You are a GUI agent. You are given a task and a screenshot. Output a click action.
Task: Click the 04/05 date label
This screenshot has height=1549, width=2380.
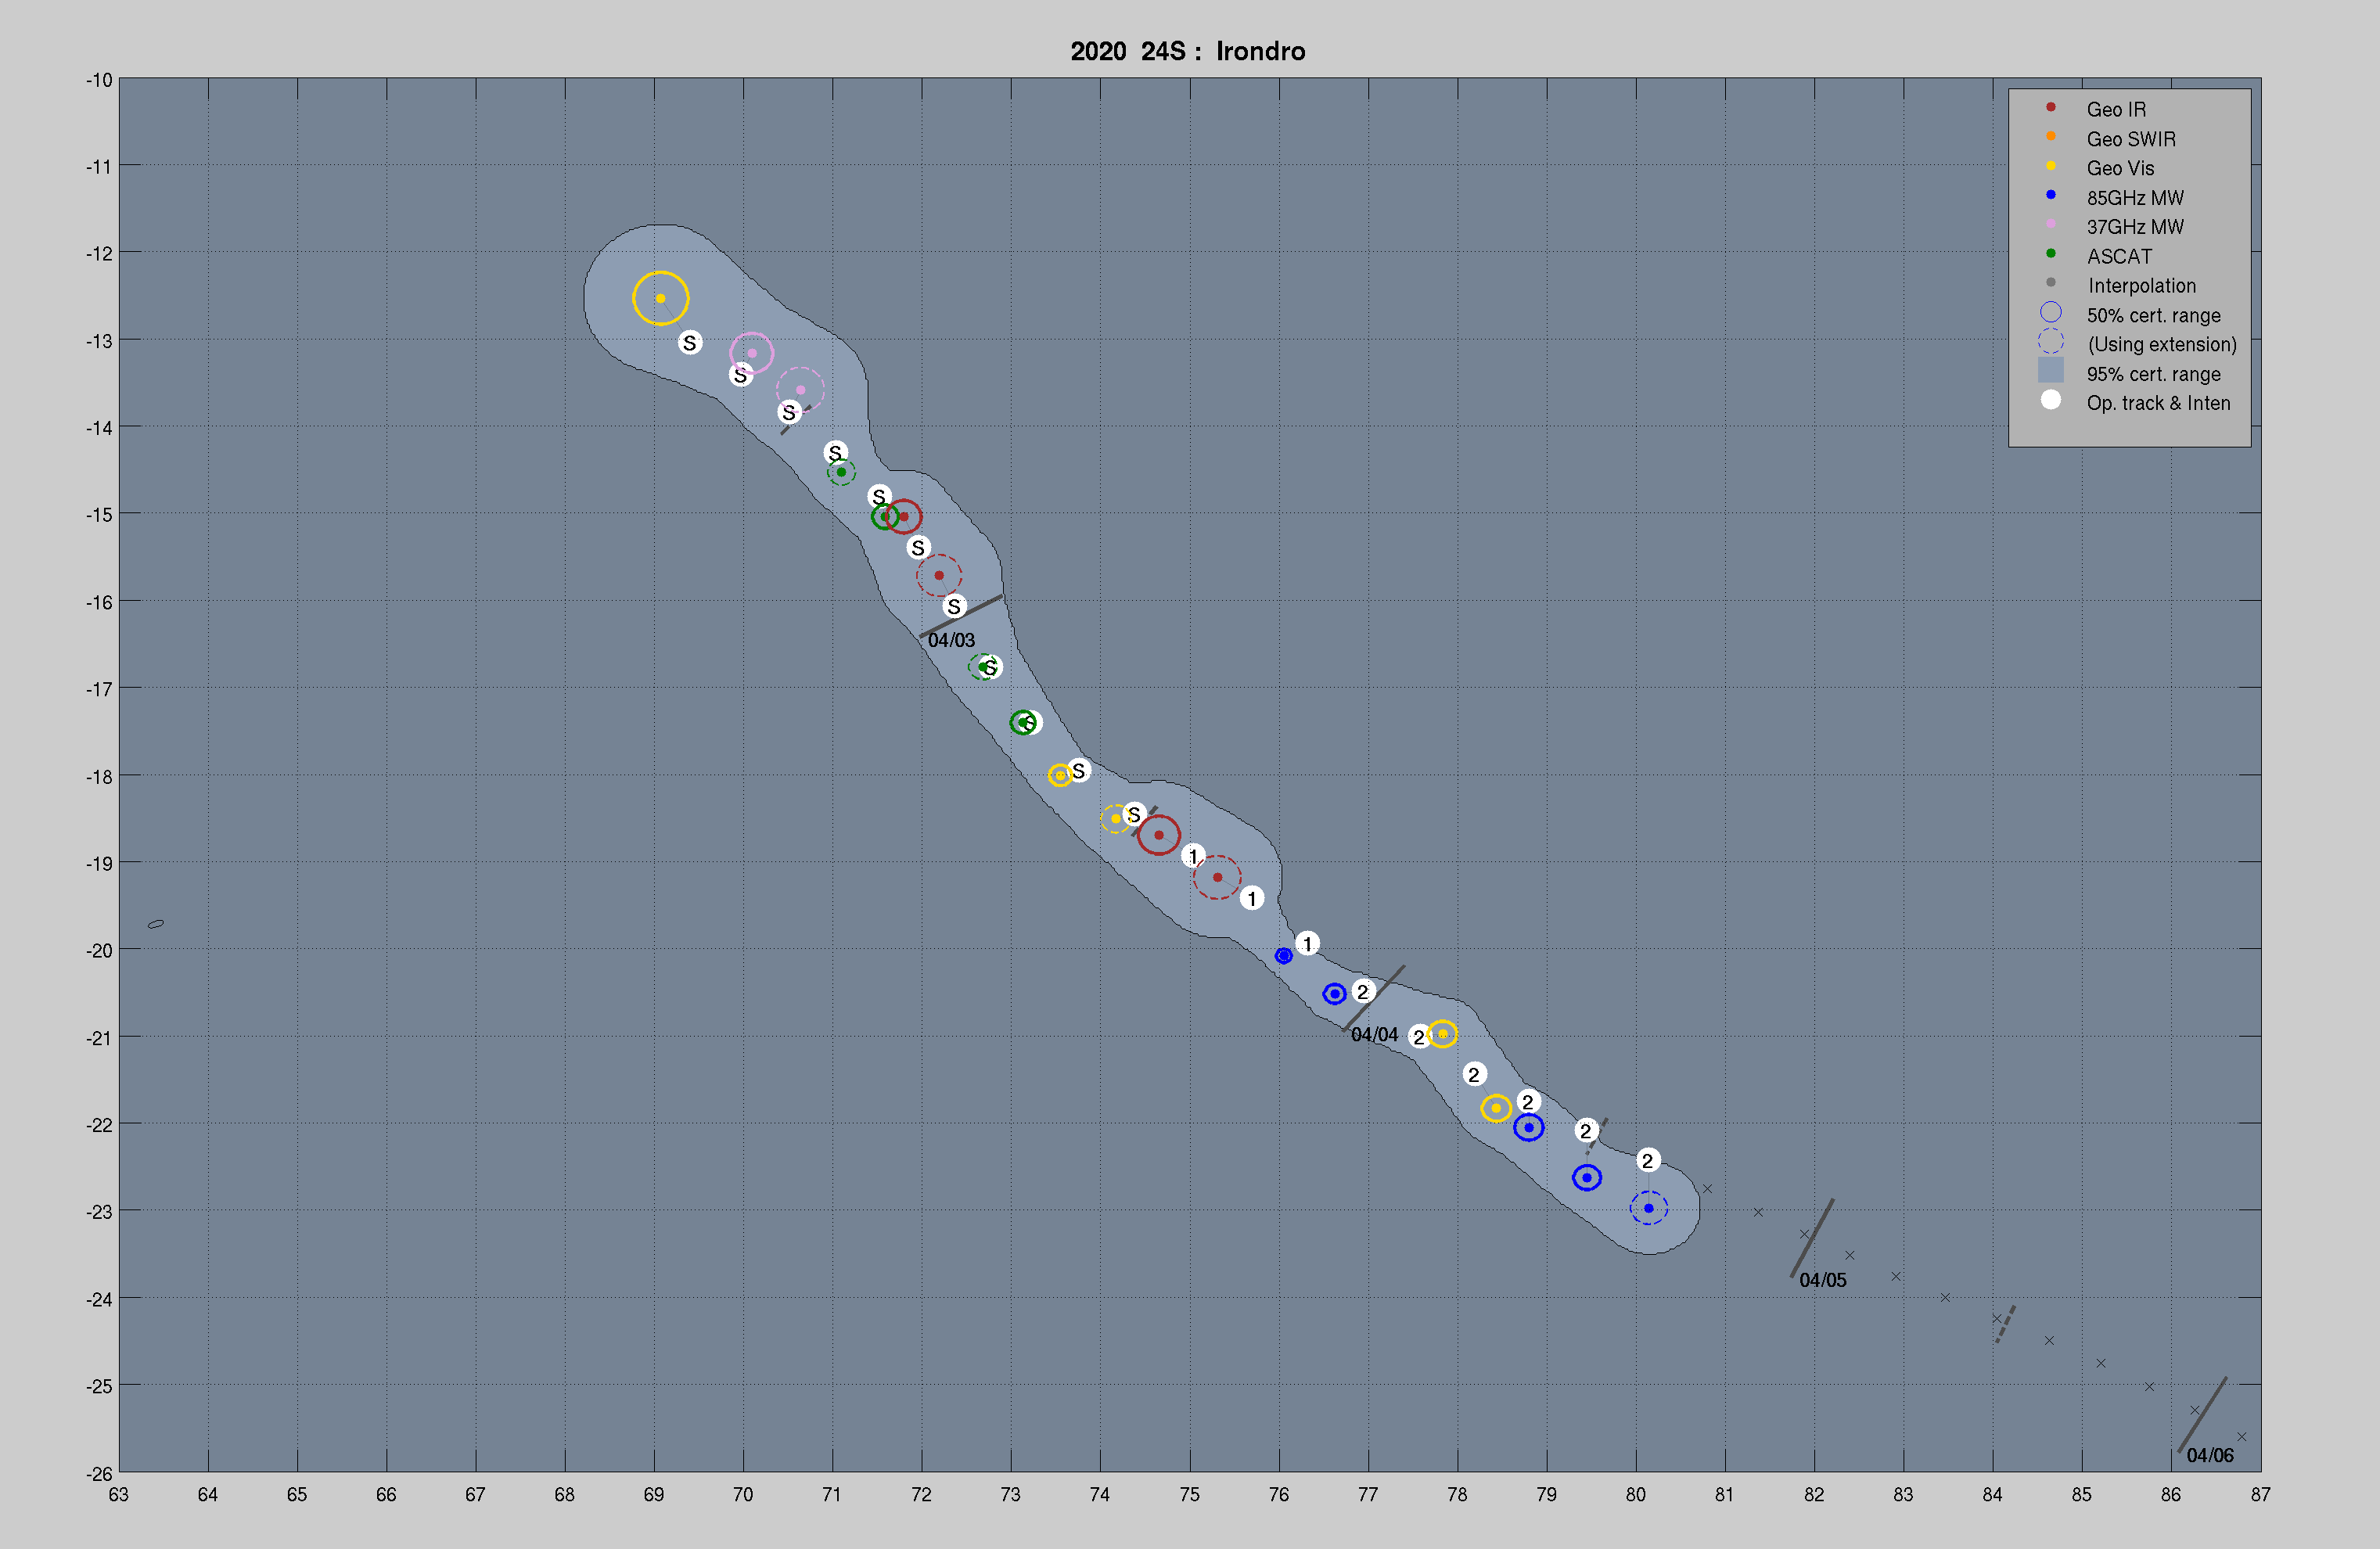point(1822,1280)
